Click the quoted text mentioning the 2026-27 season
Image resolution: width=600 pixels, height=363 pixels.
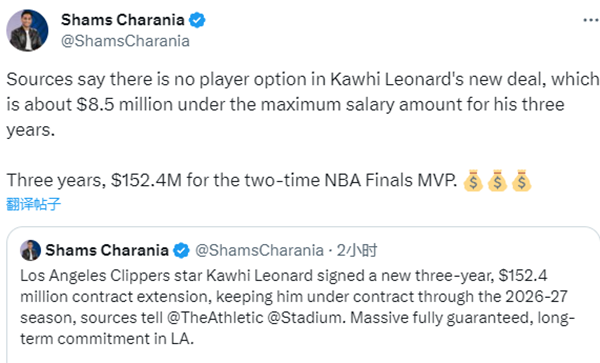[297, 307]
